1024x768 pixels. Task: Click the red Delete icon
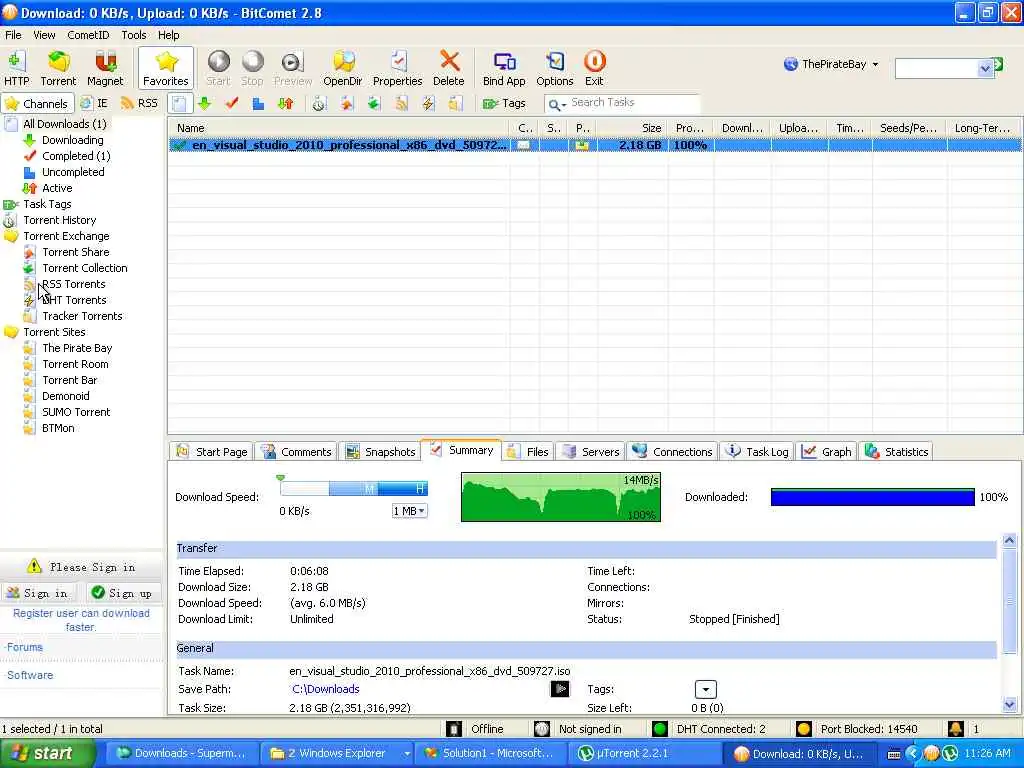click(x=449, y=68)
